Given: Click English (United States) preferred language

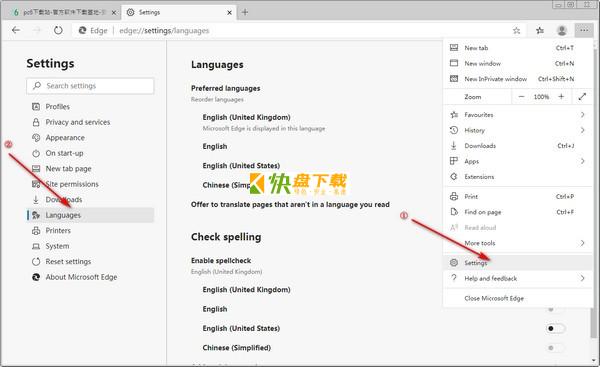Looking at the screenshot, I should (241, 166).
